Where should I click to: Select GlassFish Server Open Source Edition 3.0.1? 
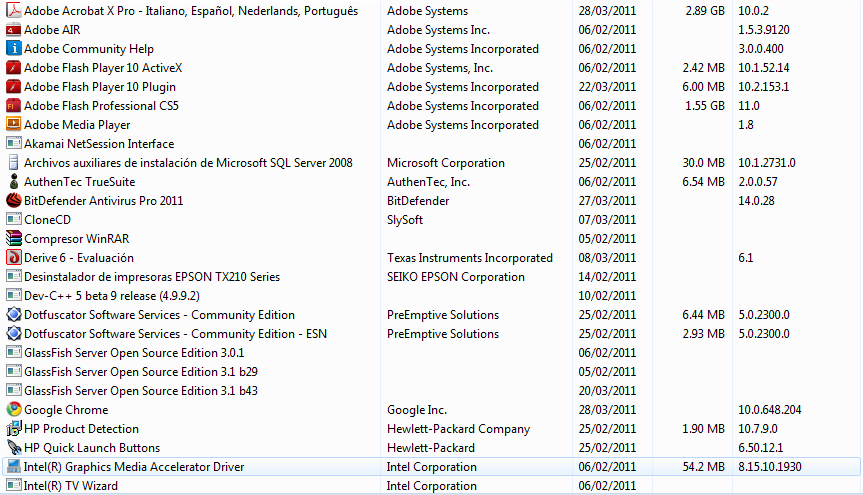[134, 353]
